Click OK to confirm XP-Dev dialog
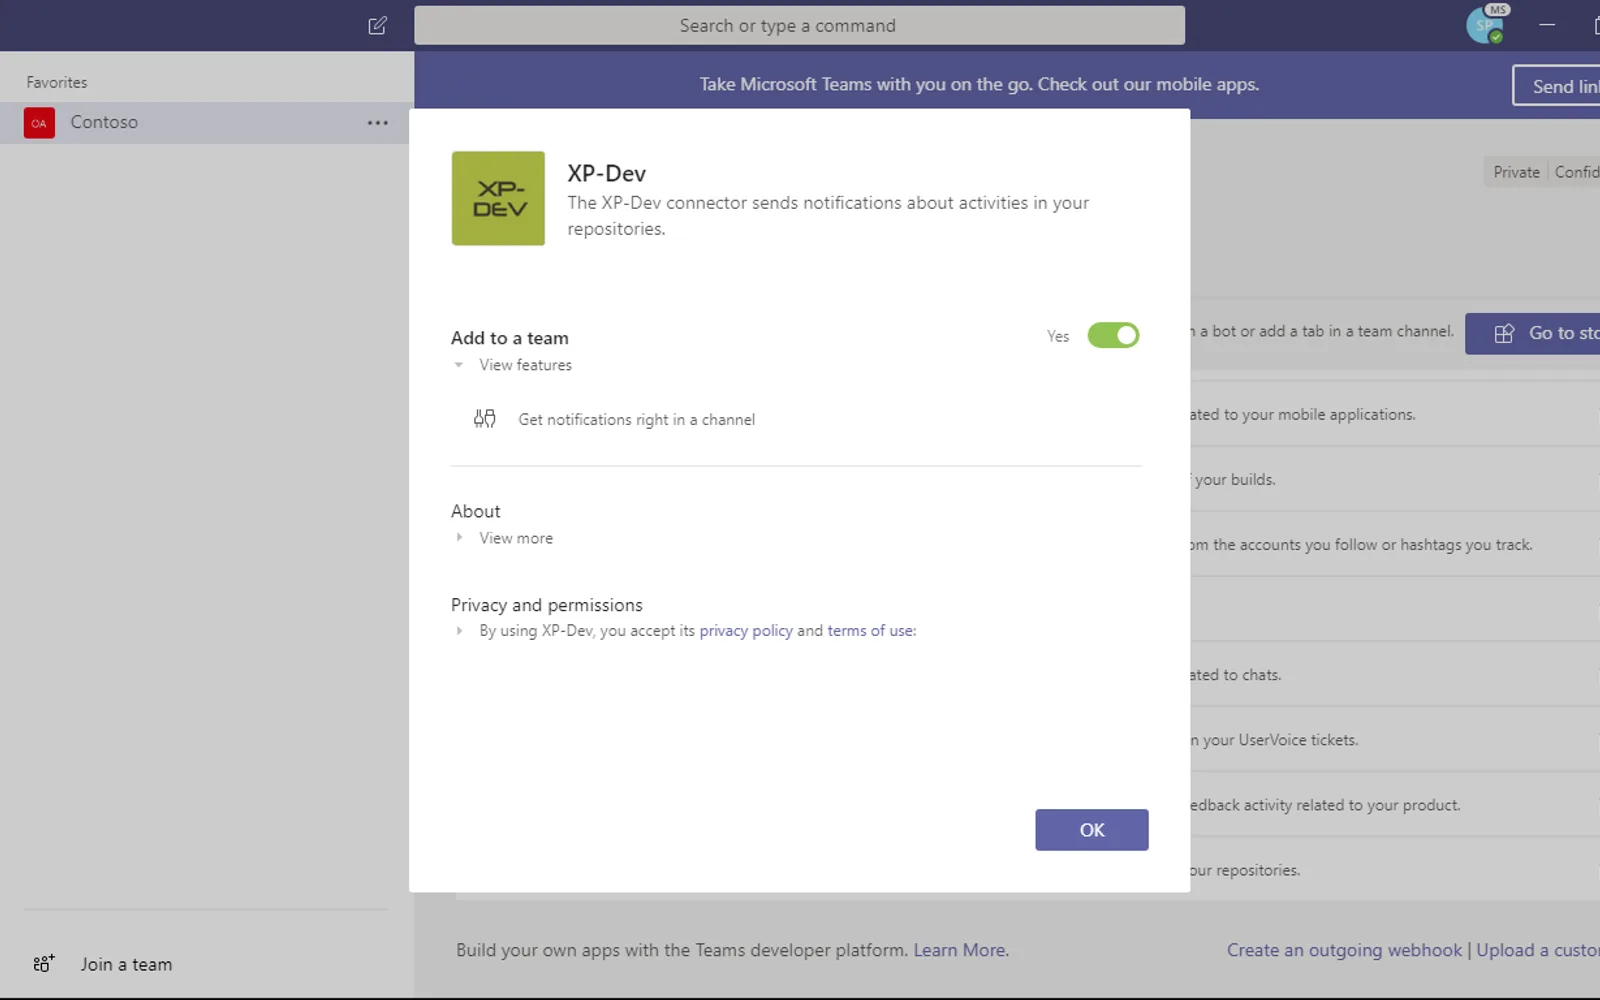Screen dimensions: 1600x1000 (x=1092, y=830)
